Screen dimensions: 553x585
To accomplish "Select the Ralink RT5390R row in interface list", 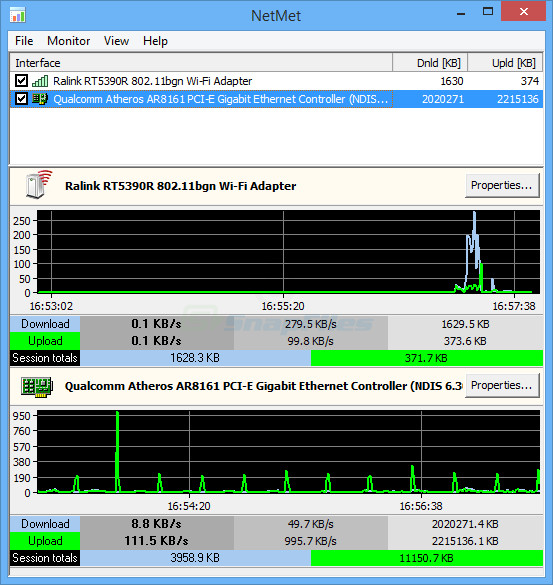I will (276, 81).
